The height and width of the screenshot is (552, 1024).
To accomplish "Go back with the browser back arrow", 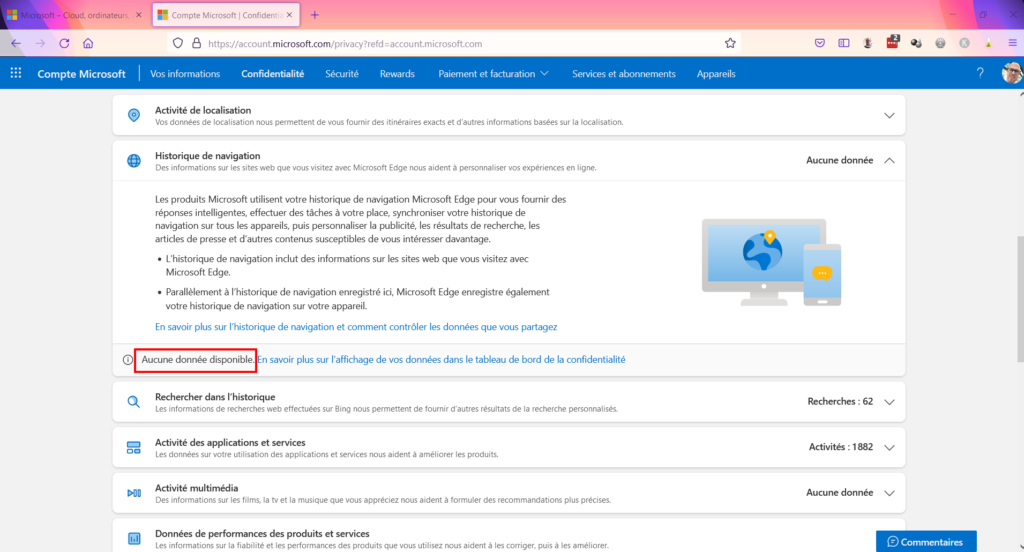I will pyautogui.click(x=16, y=43).
